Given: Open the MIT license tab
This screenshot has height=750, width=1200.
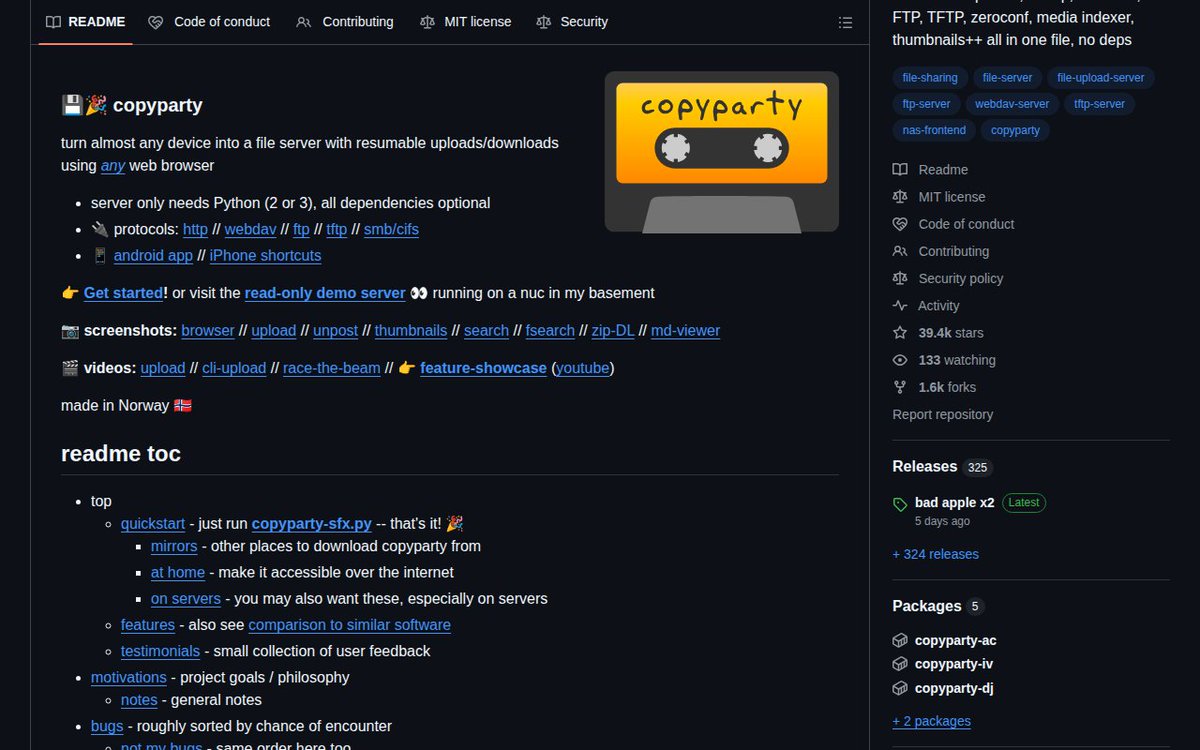Looking at the screenshot, I should (x=465, y=21).
